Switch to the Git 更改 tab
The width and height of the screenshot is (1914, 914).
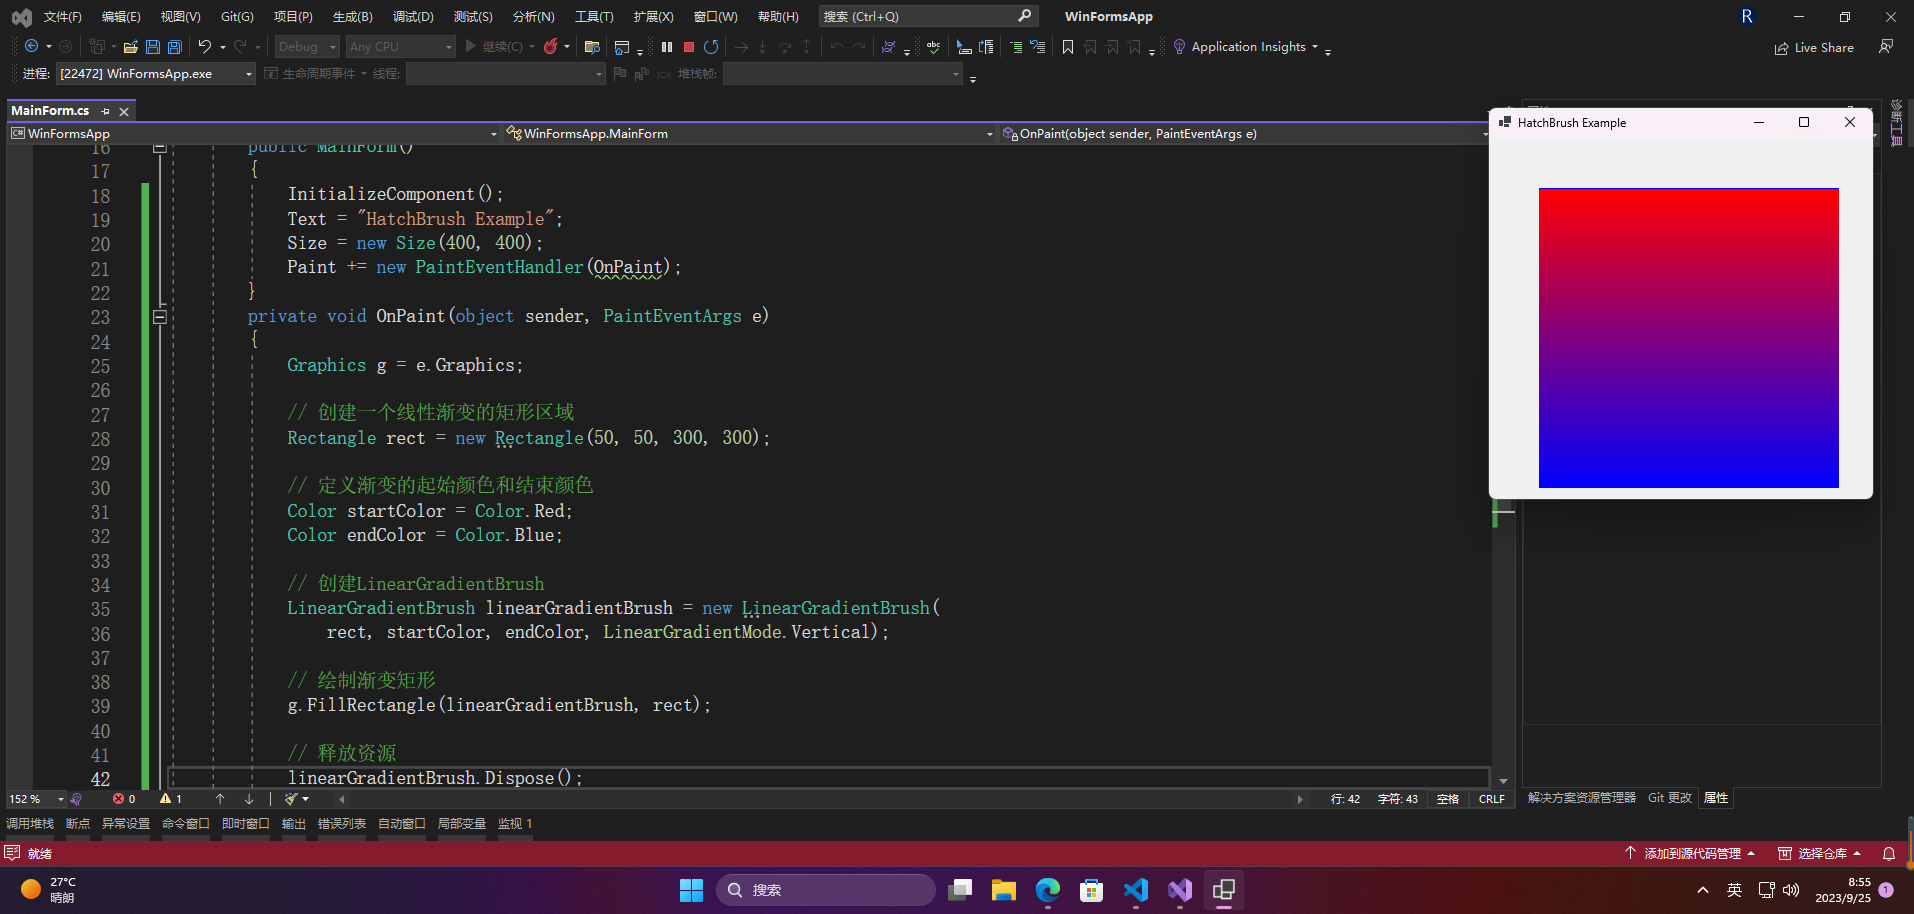(x=1670, y=798)
